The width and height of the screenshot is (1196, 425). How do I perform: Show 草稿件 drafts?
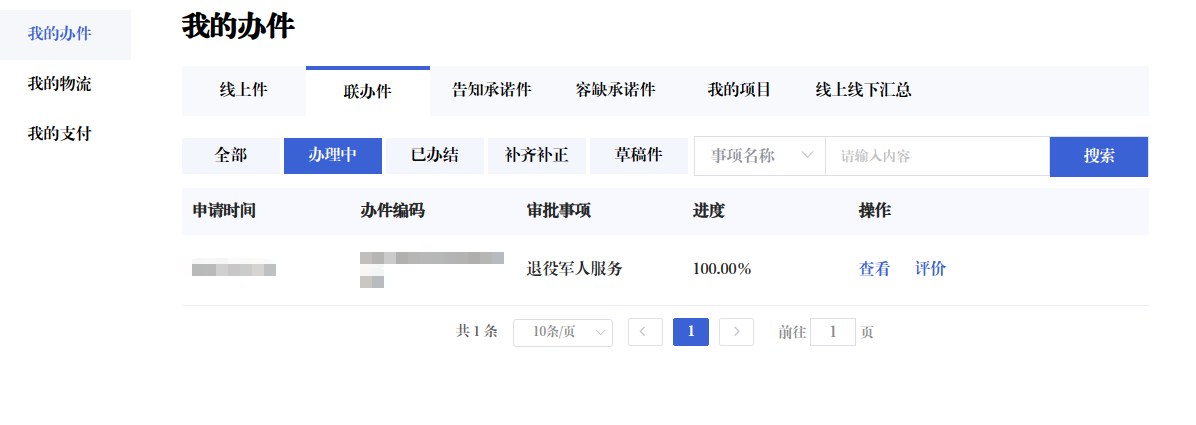coord(638,156)
